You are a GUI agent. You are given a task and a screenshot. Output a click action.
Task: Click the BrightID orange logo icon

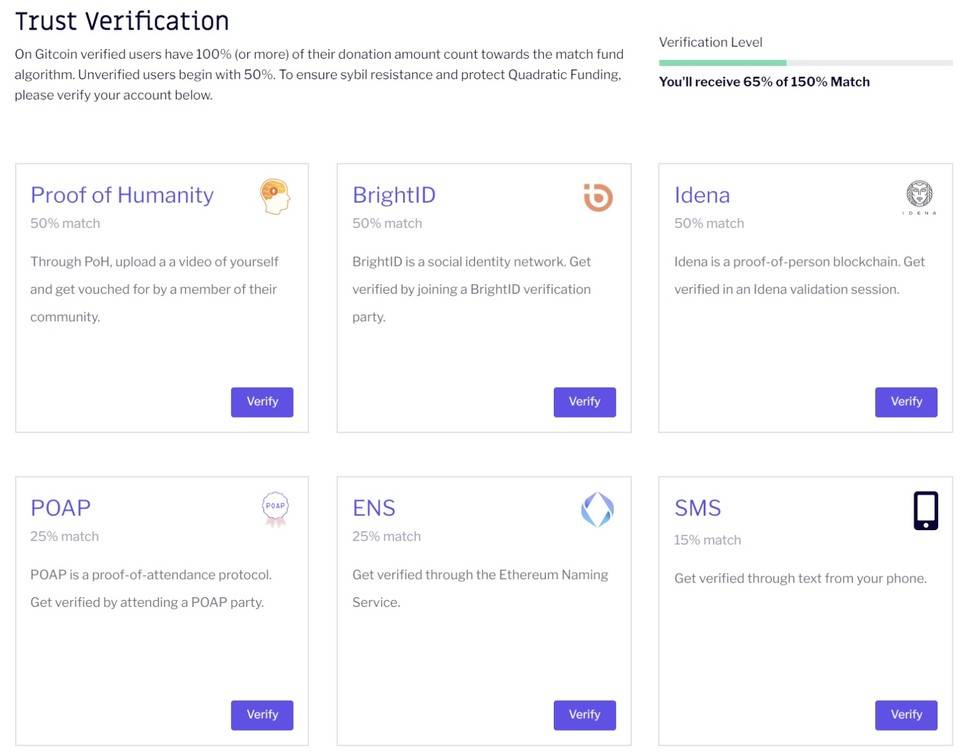point(598,197)
